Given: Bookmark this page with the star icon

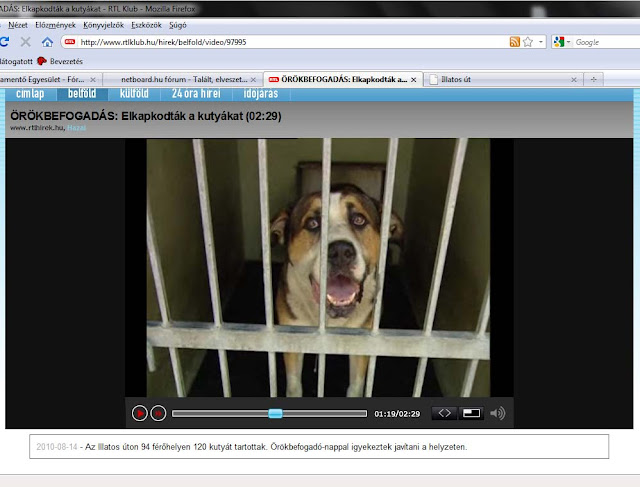Looking at the screenshot, I should coord(528,42).
